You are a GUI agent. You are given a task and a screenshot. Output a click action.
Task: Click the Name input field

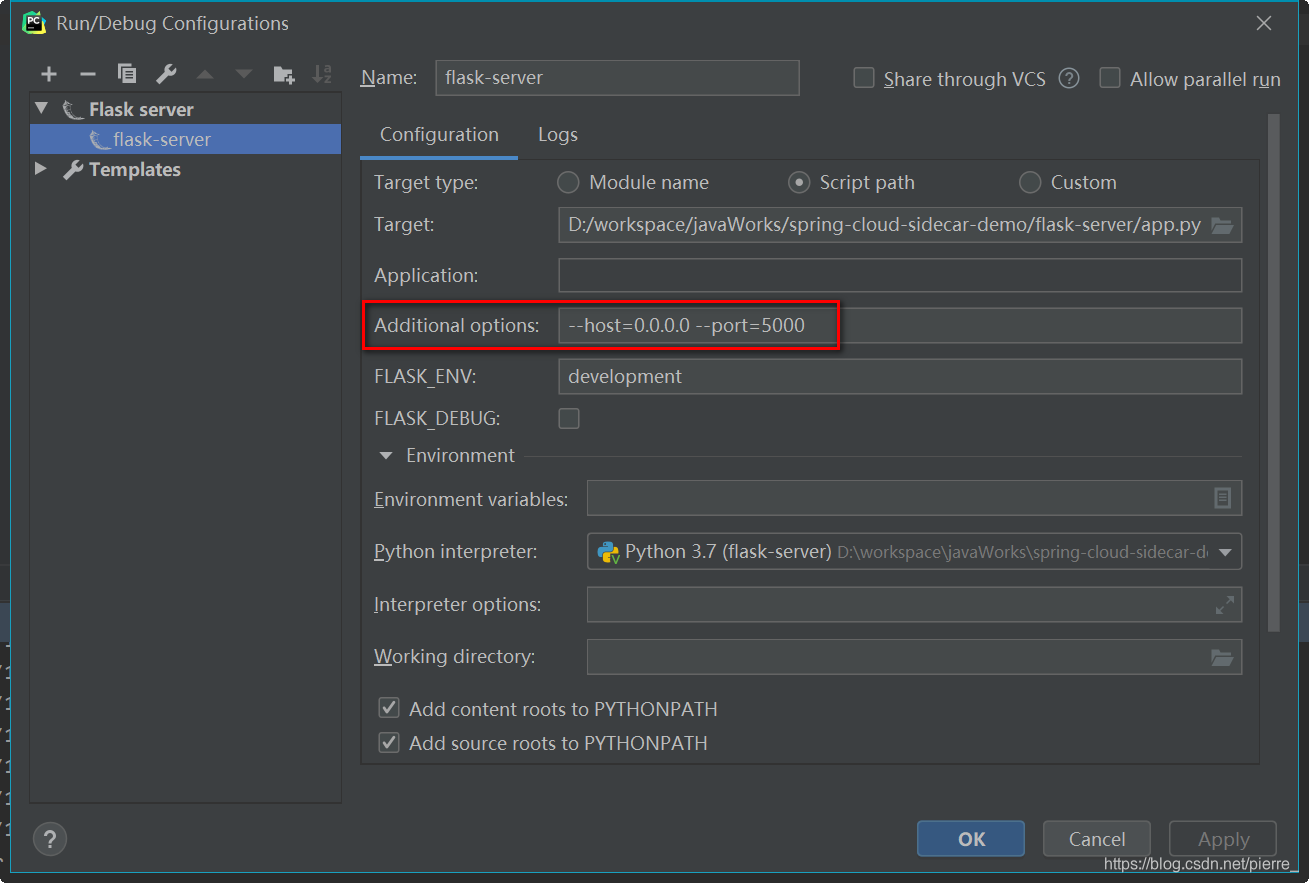pos(617,78)
